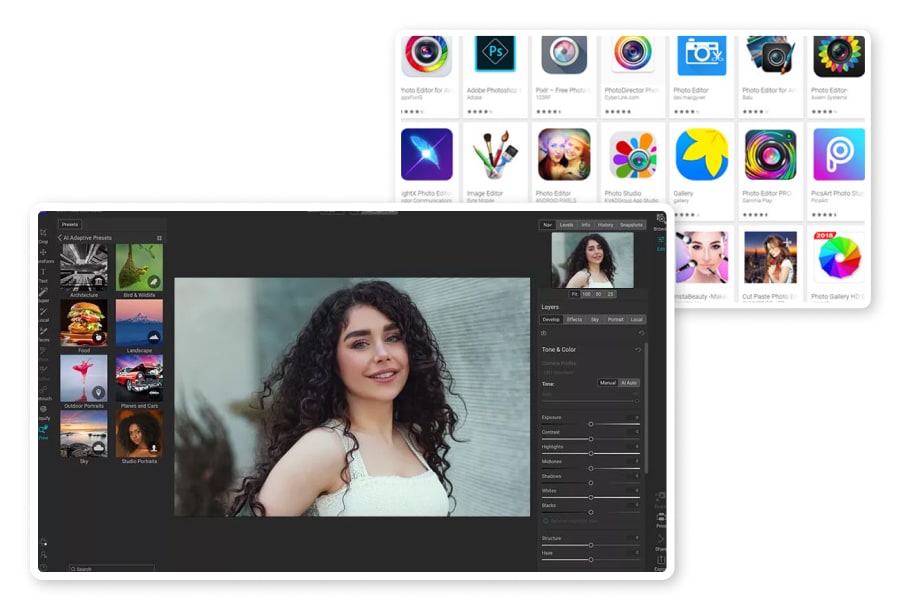Open the History tab
This screenshot has width=900, height=609.
[x=605, y=225]
